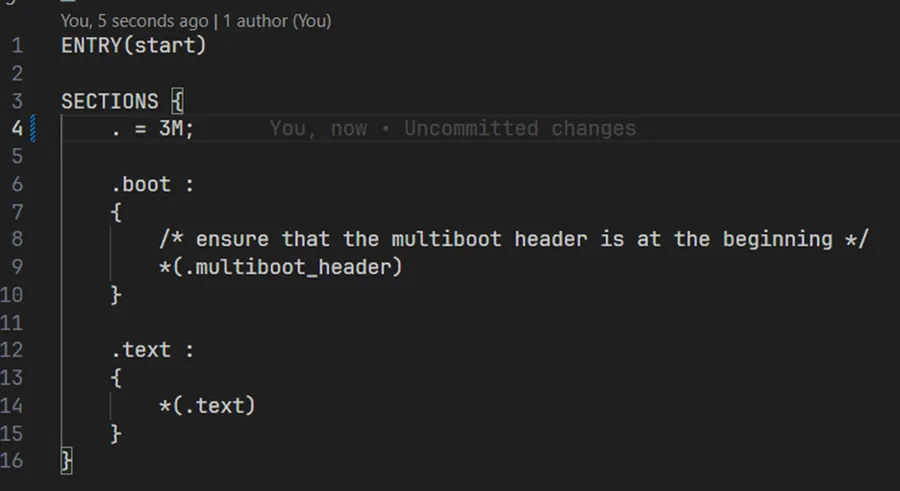Click the inline blame text 'Uncommitted changes'
This screenshot has width=900, height=491.
tap(520, 128)
